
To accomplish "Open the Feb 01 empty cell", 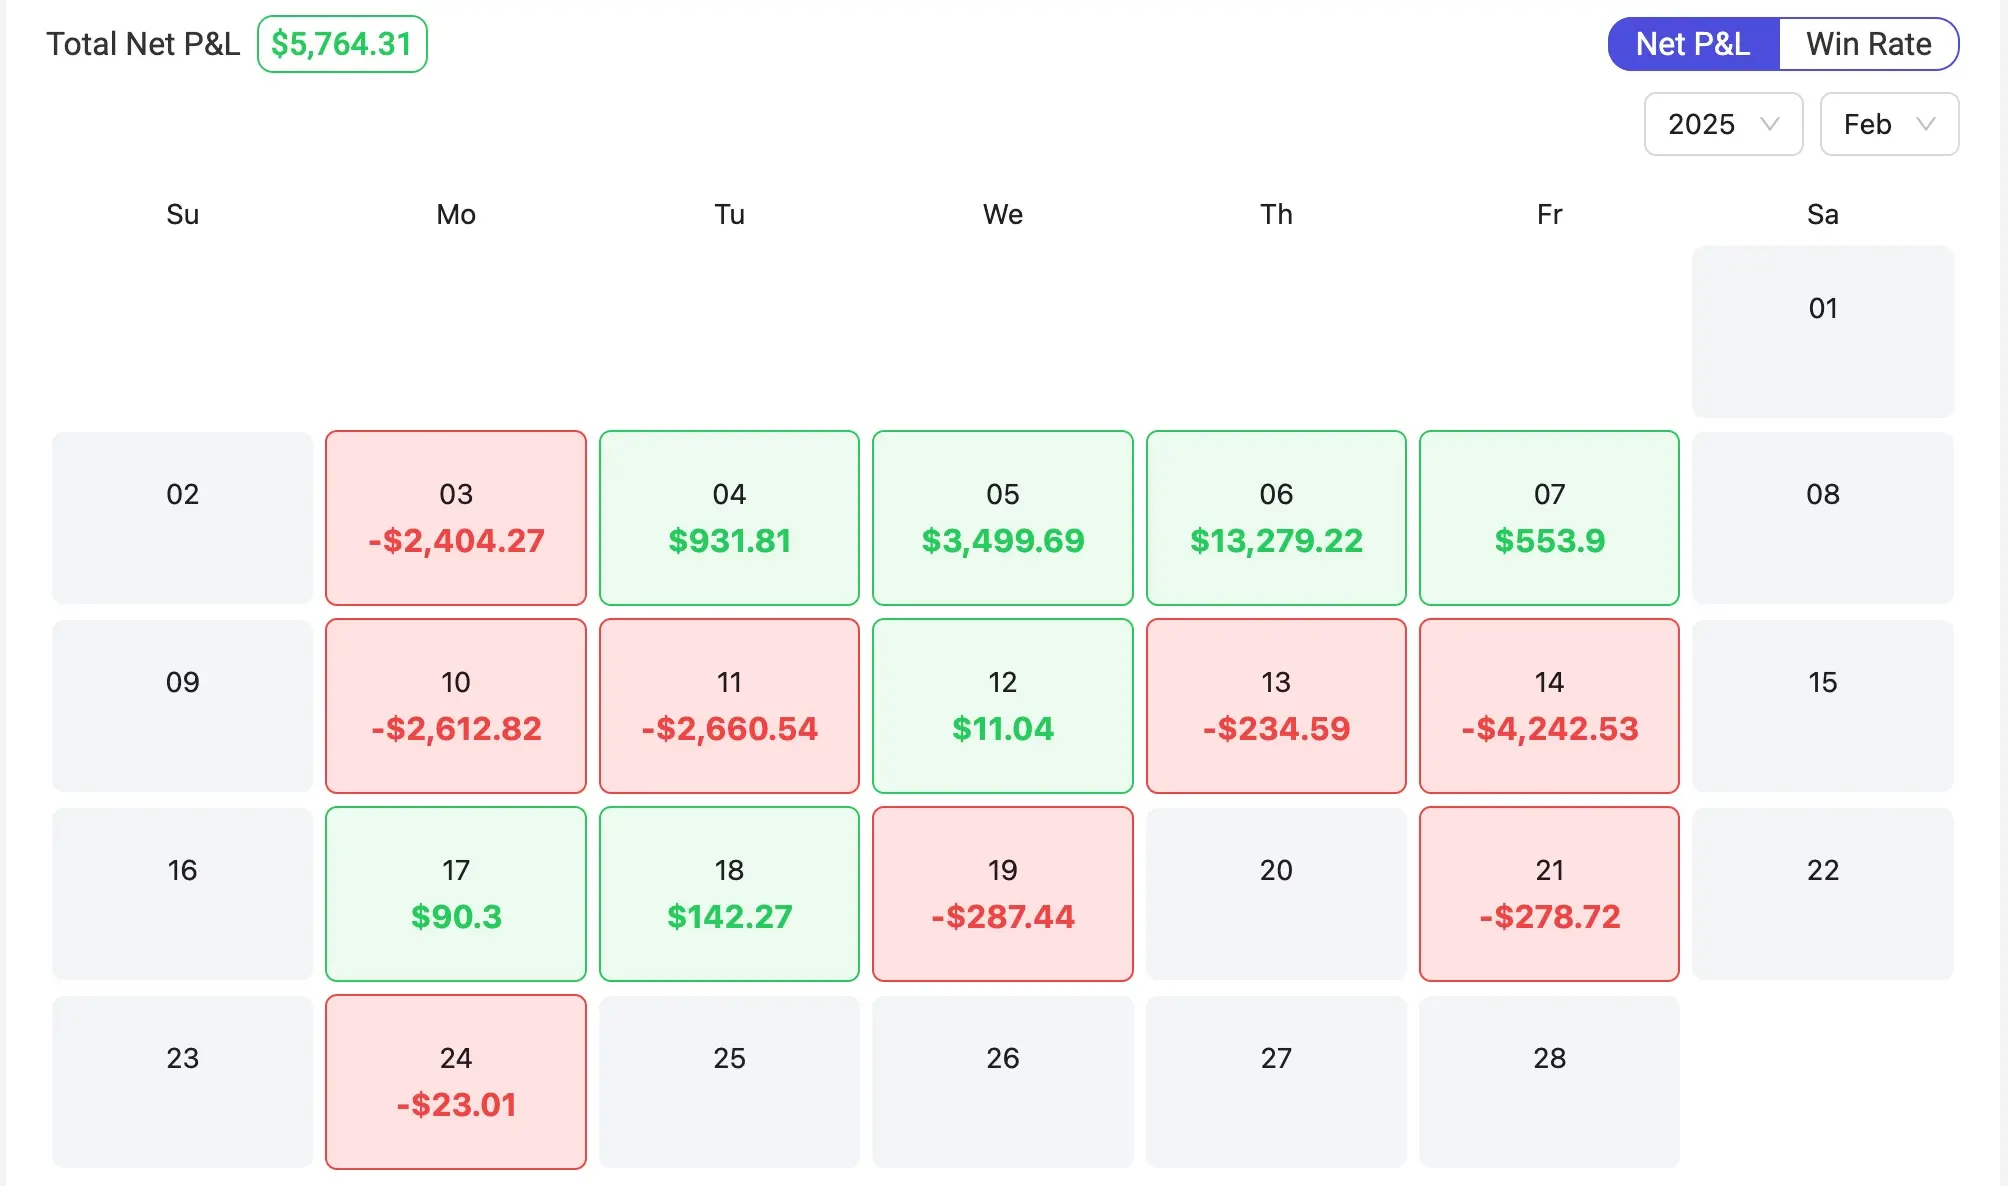I will click(x=1822, y=331).
